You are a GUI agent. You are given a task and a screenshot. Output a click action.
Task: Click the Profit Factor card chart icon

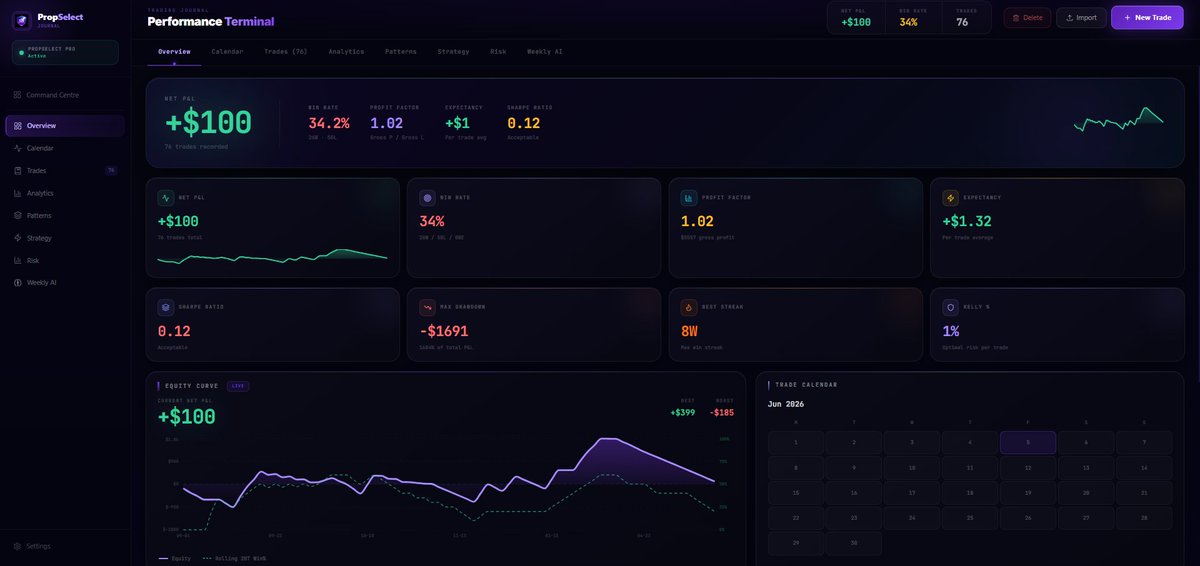click(689, 198)
